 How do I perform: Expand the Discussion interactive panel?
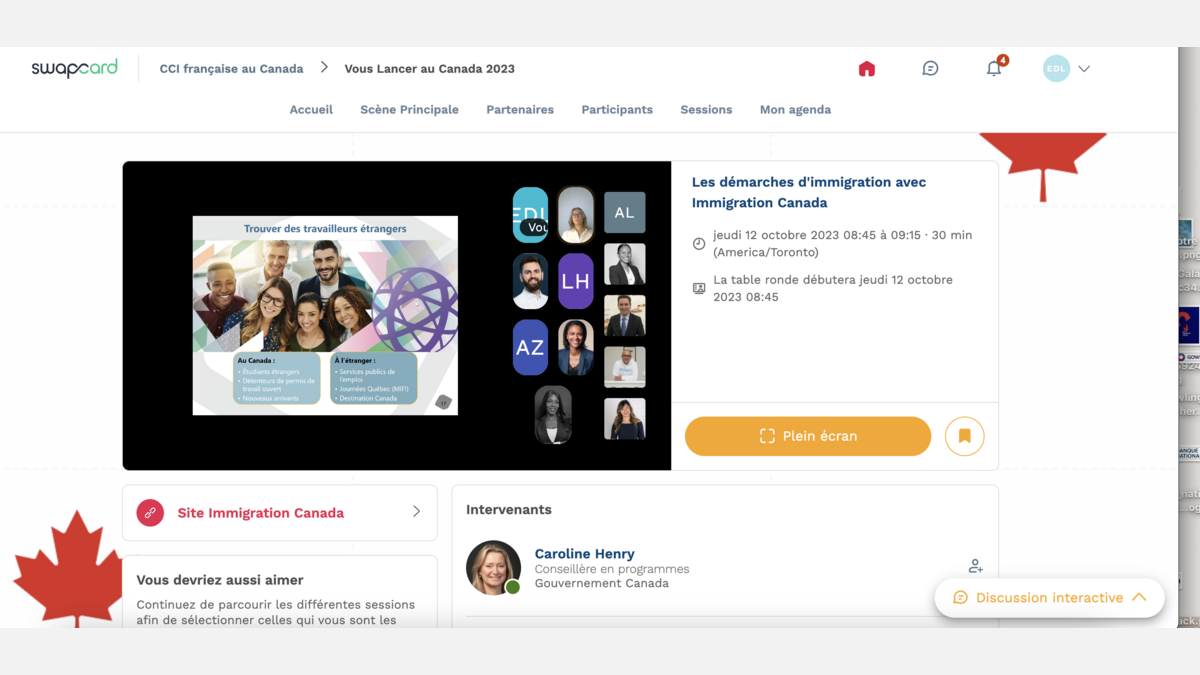pos(1049,598)
